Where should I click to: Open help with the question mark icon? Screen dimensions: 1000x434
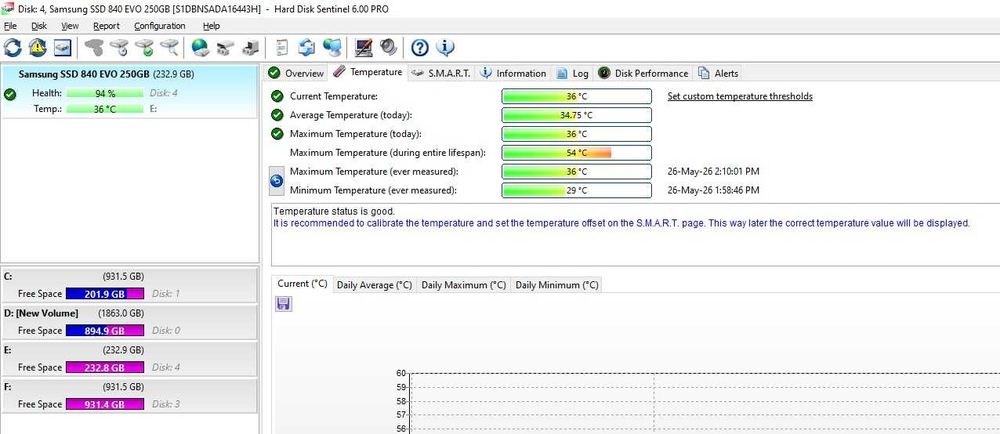click(x=420, y=47)
